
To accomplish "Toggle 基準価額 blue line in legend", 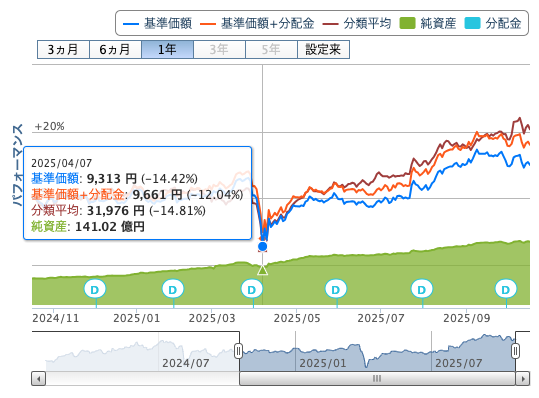I will coord(157,23).
